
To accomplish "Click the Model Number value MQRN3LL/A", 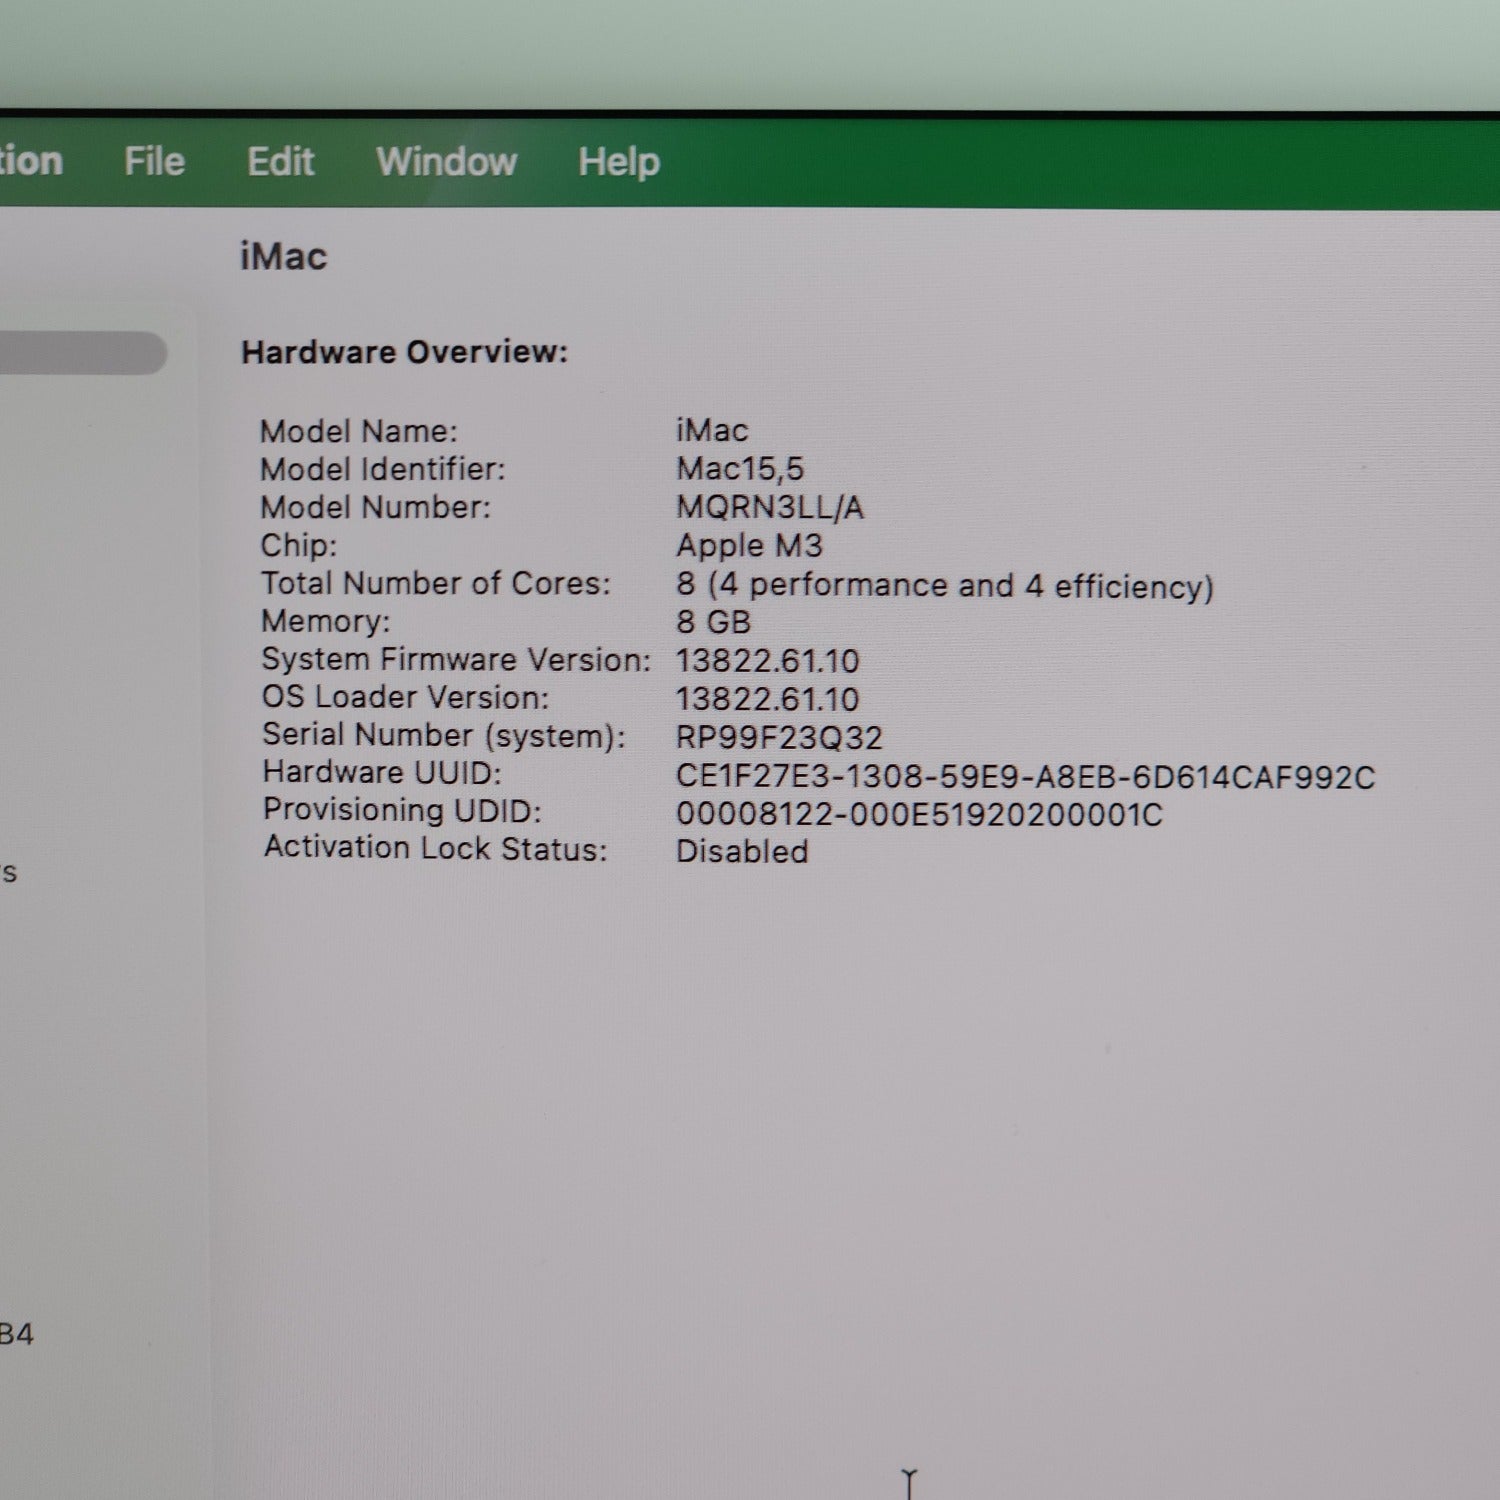I will (769, 507).
